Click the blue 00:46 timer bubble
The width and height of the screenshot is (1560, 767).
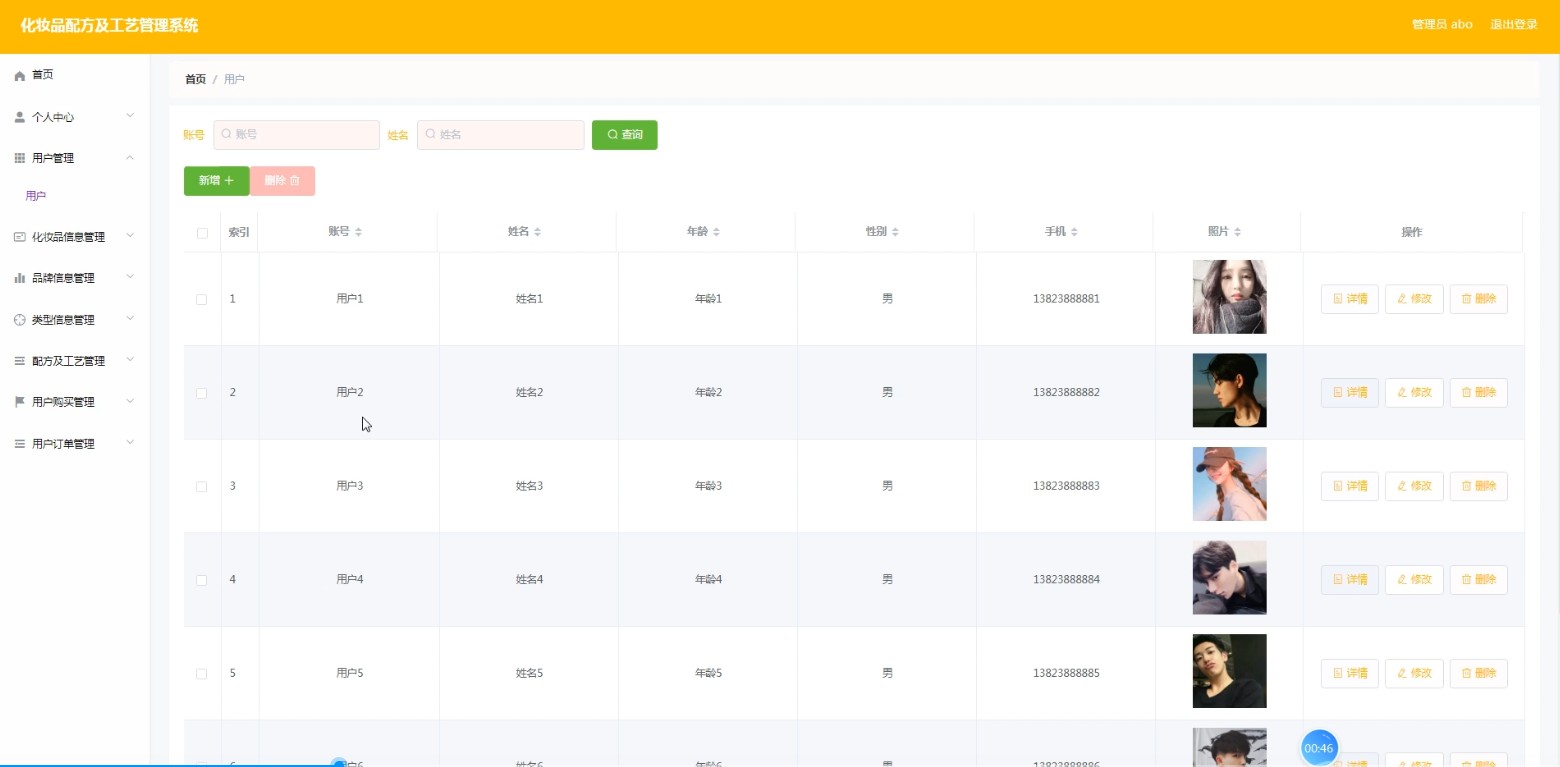1319,748
